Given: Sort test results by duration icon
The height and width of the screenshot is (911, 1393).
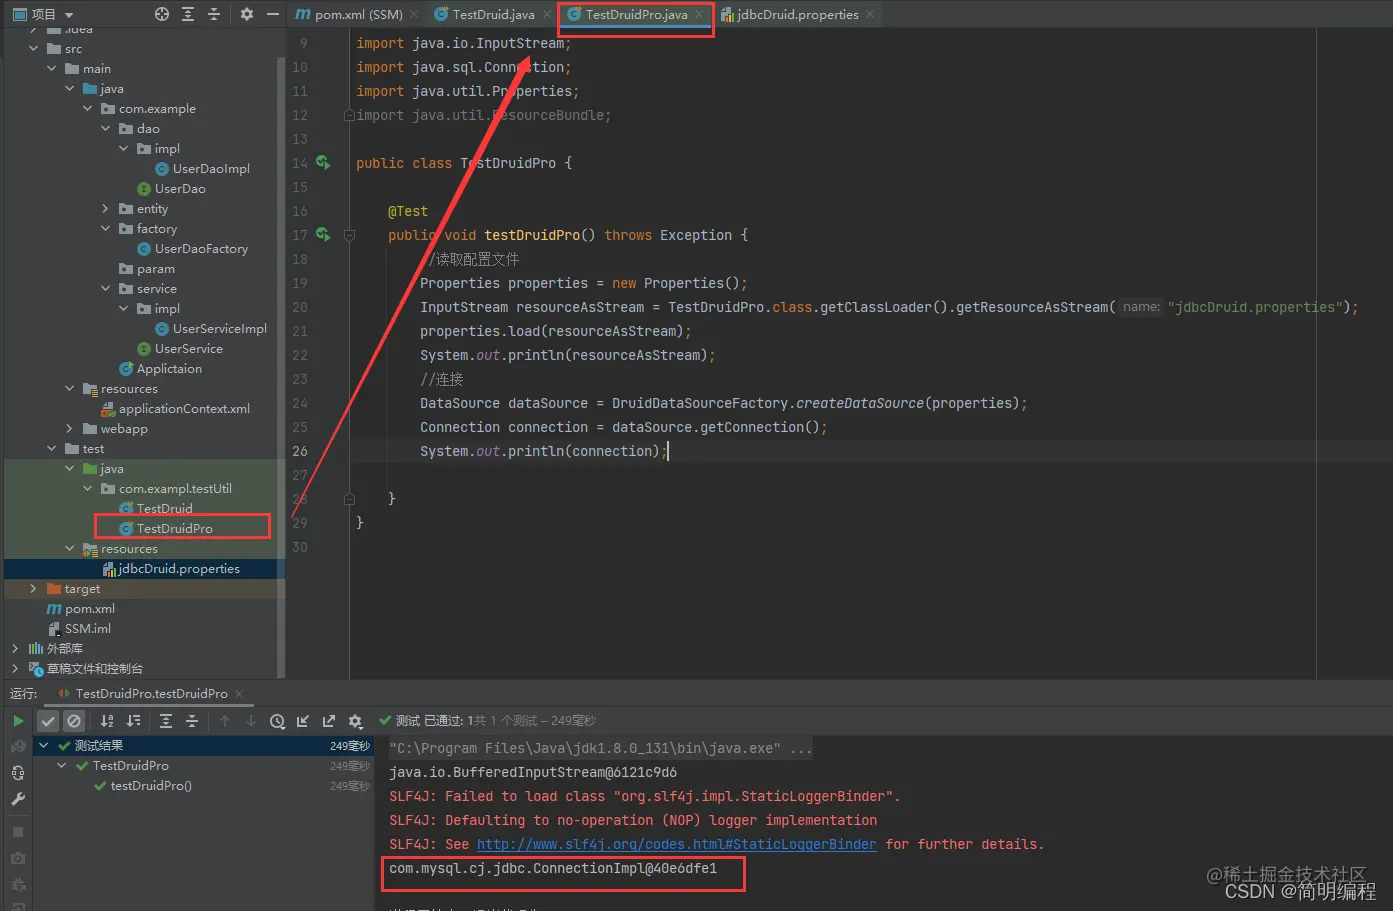Looking at the screenshot, I should click(133, 721).
